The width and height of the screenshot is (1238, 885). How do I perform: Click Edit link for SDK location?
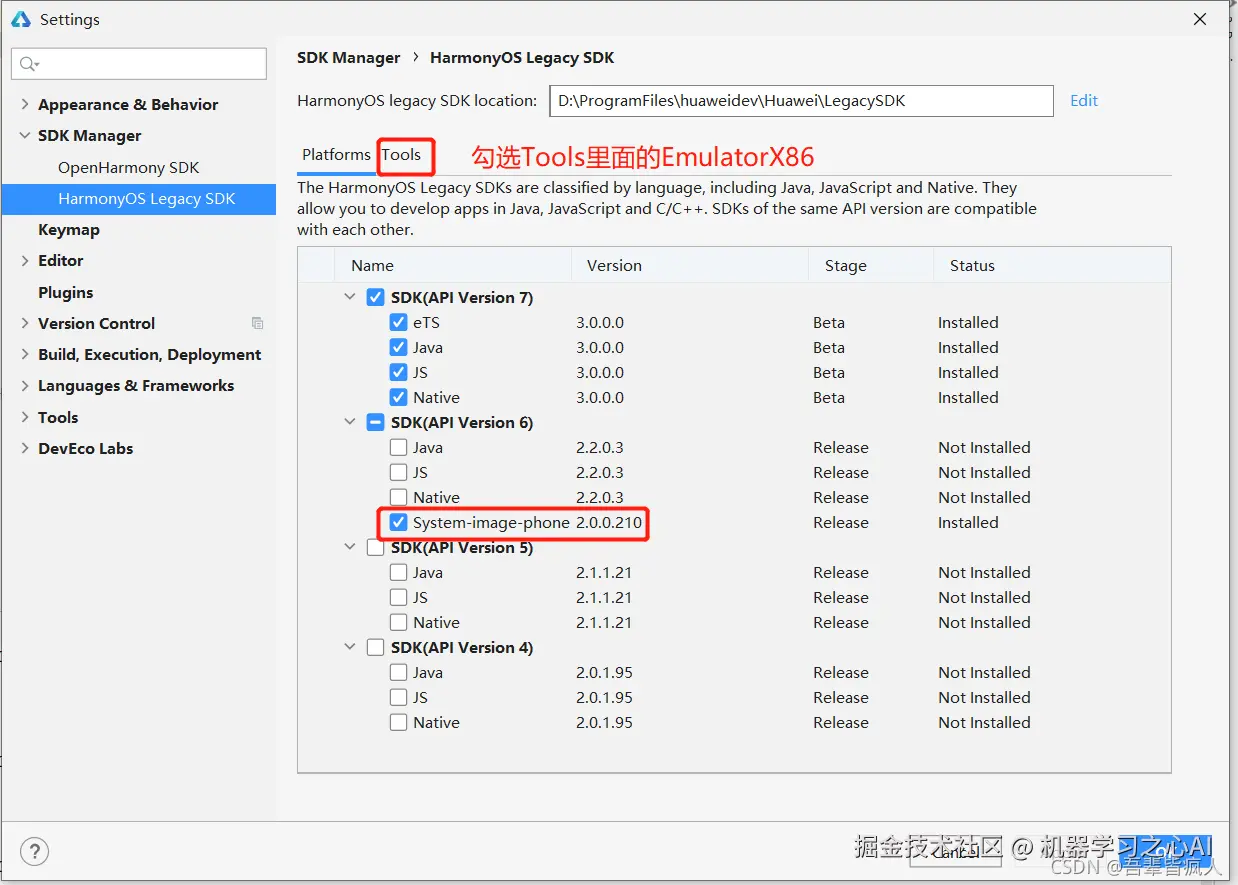coord(1084,100)
